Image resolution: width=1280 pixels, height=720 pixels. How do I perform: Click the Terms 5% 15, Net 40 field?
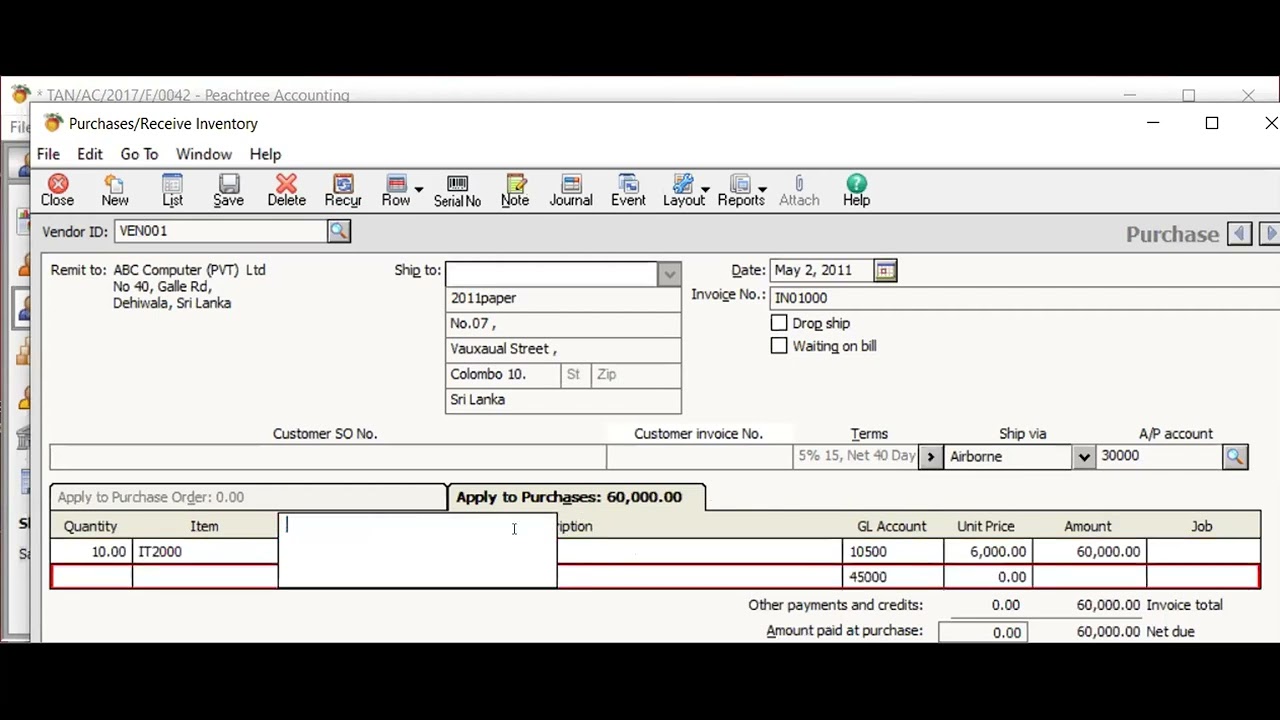(x=857, y=457)
